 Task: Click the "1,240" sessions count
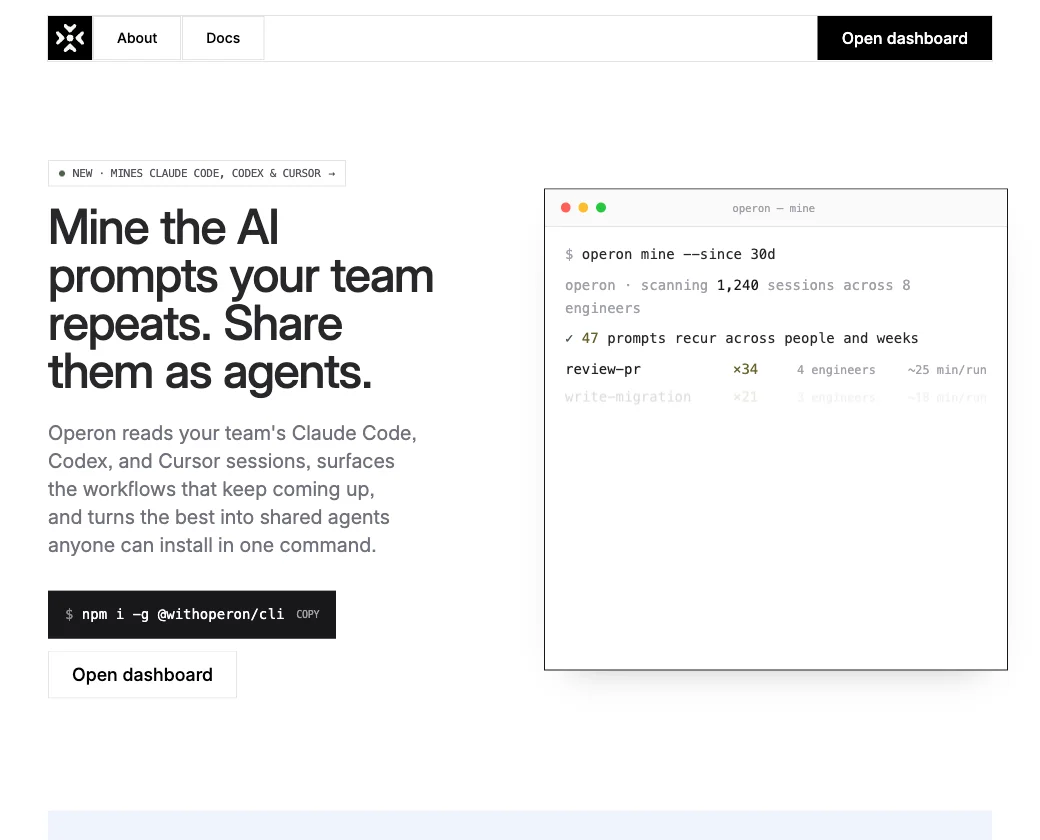click(738, 285)
